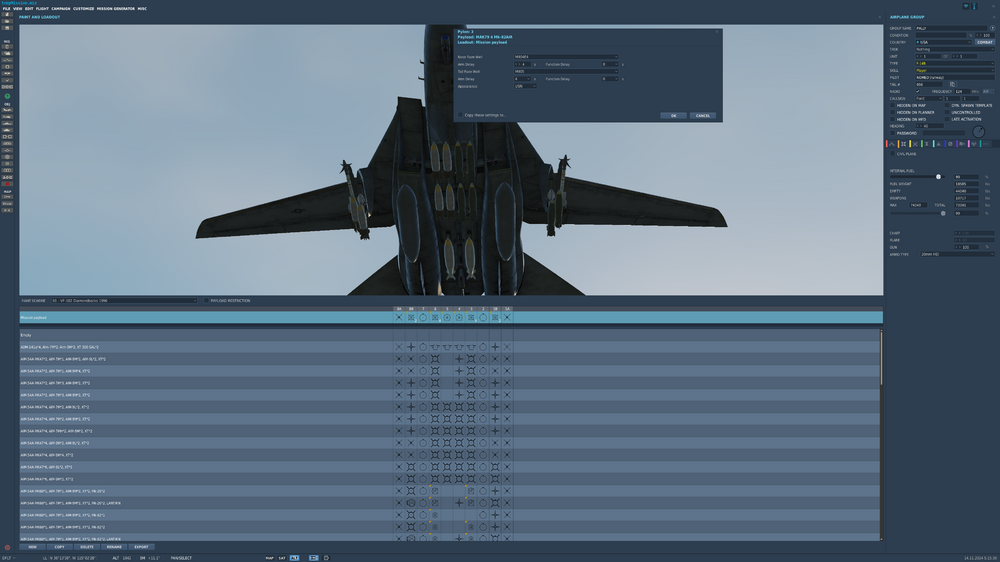Open the Appearance dropdown showing USN
Viewport: 1000px width, 562px height.
click(525, 86)
